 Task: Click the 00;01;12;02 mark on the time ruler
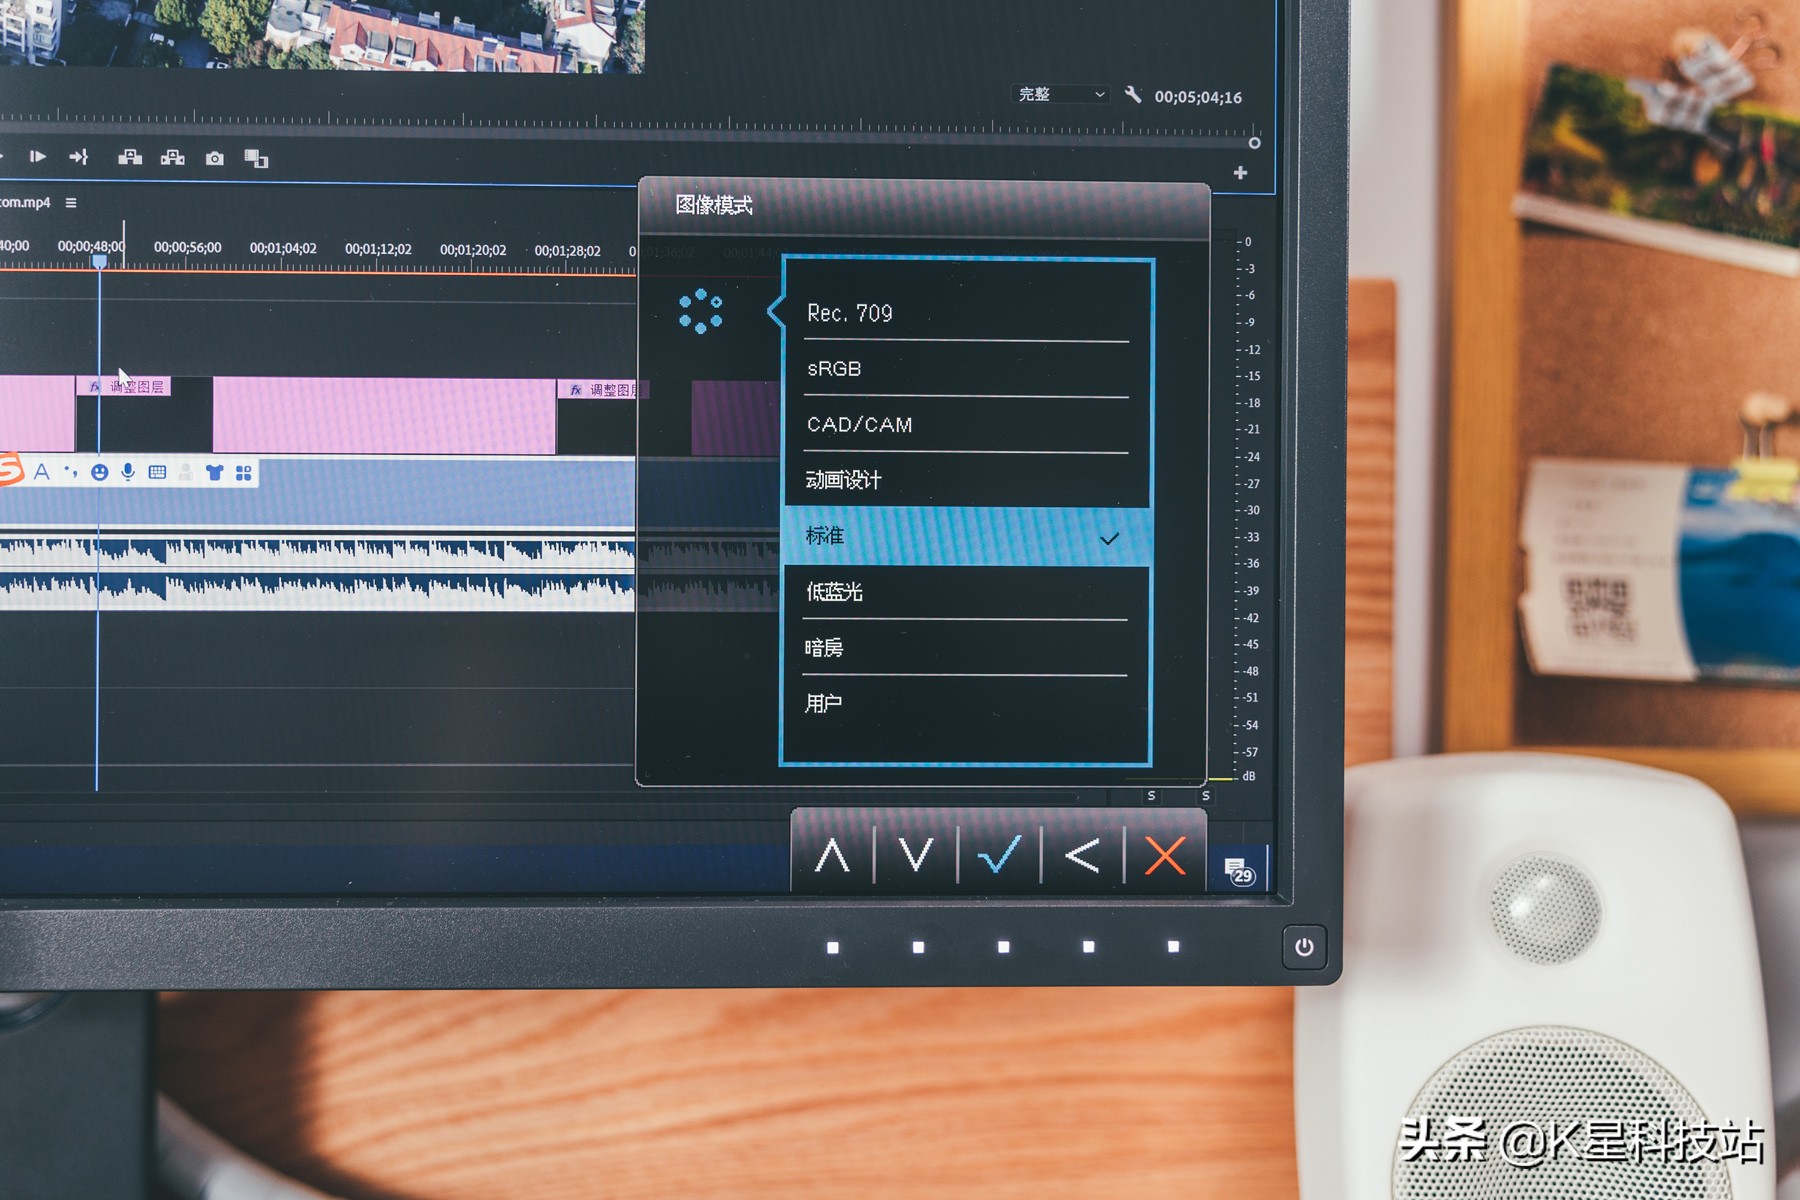[x=378, y=249]
